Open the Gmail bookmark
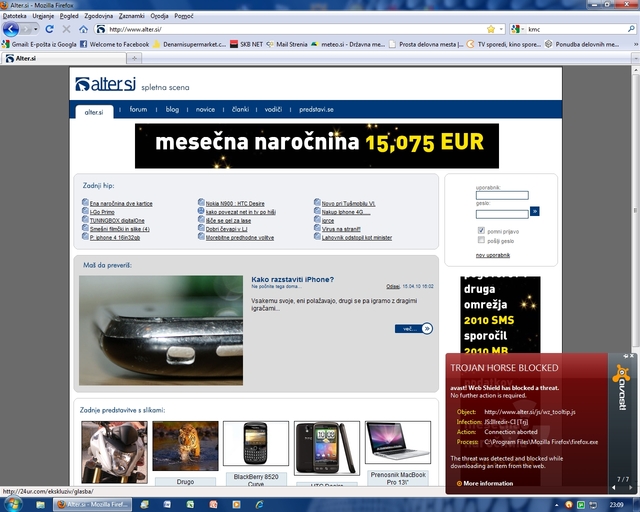The width and height of the screenshot is (640, 512). [x=39, y=44]
